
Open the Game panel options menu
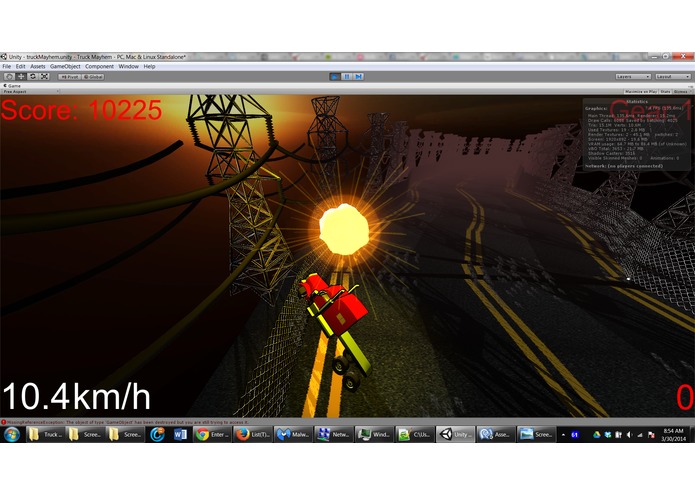[689, 86]
